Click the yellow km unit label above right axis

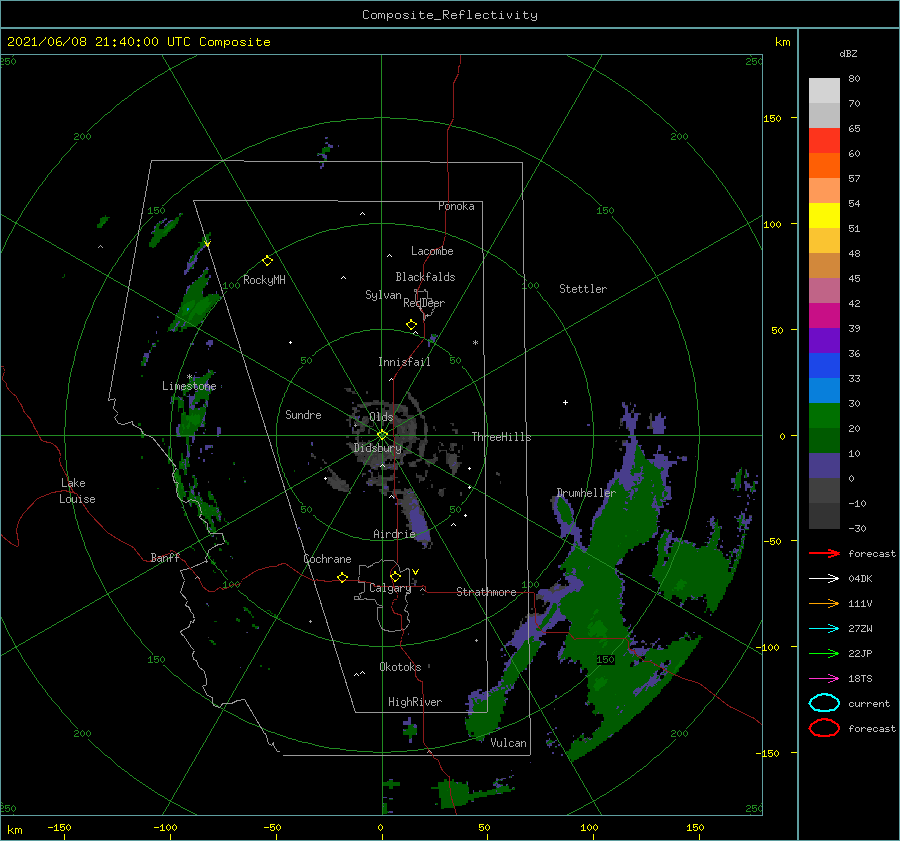coord(782,42)
